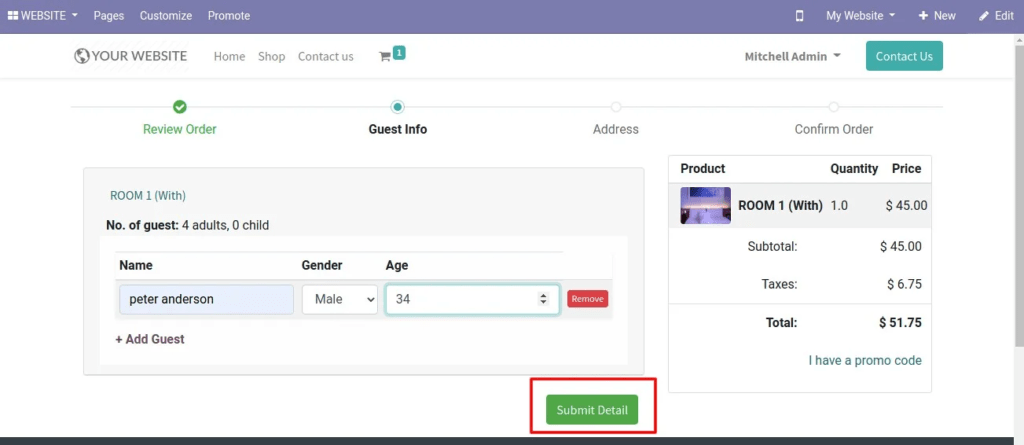The width and height of the screenshot is (1024, 445).
Task: Remove the peter anderson guest row
Action: 588,299
